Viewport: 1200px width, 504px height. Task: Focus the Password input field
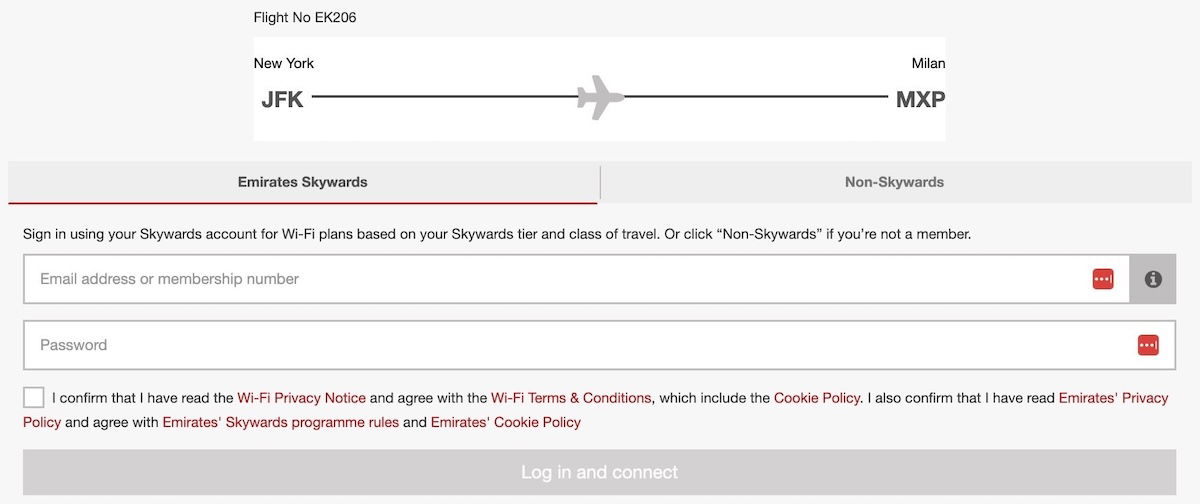coord(600,345)
